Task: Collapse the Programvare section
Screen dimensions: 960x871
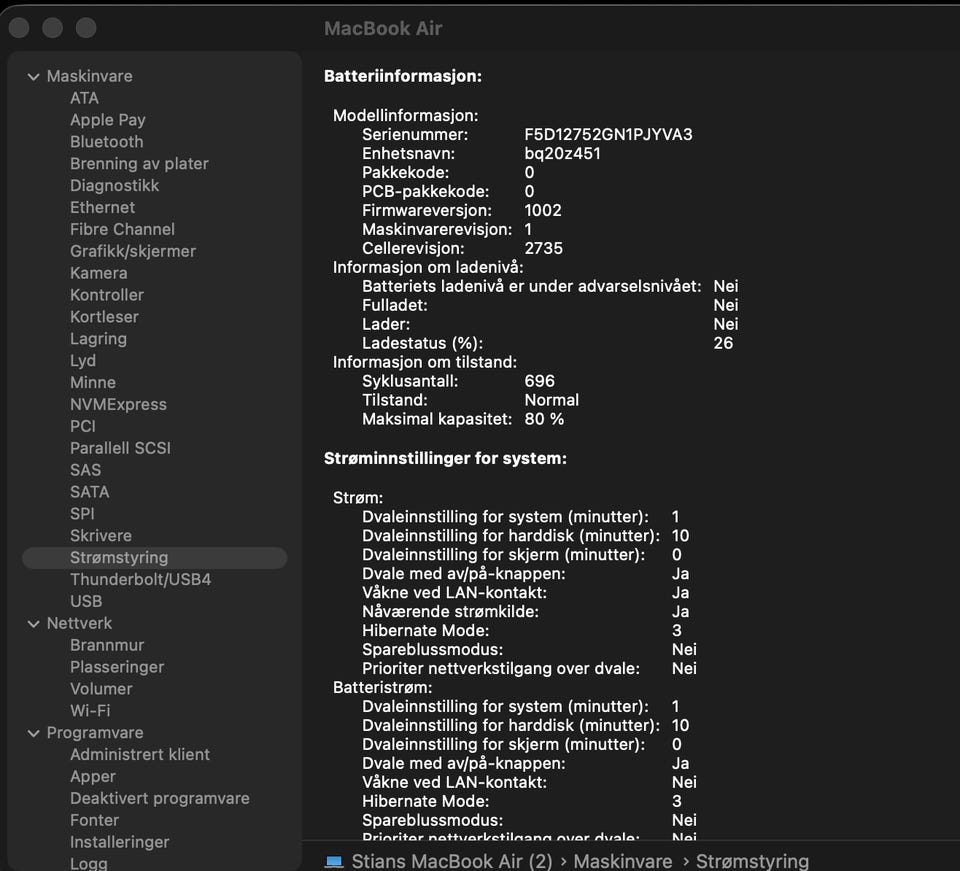Action: point(34,733)
